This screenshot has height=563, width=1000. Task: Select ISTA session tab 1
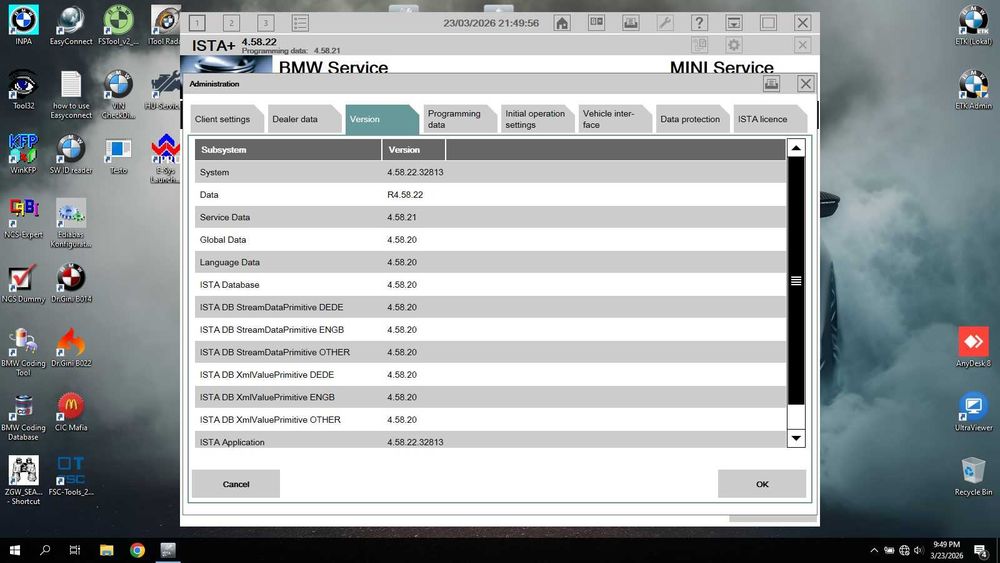coord(197,23)
